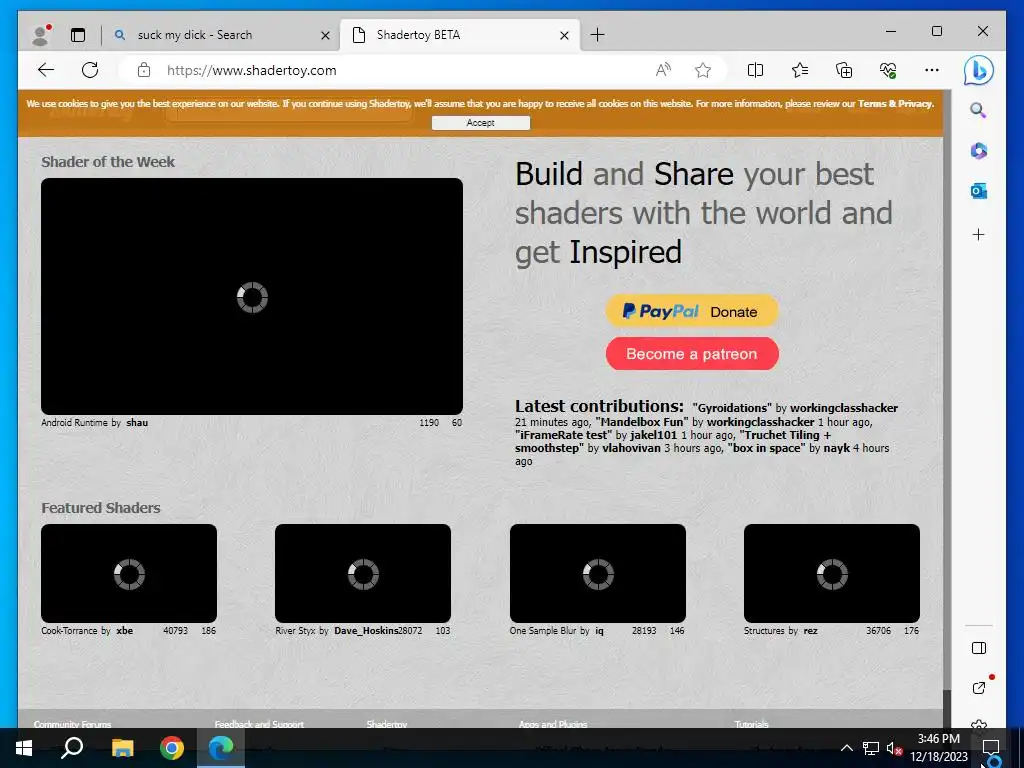Open the iFrameRate test shader link

point(564,435)
